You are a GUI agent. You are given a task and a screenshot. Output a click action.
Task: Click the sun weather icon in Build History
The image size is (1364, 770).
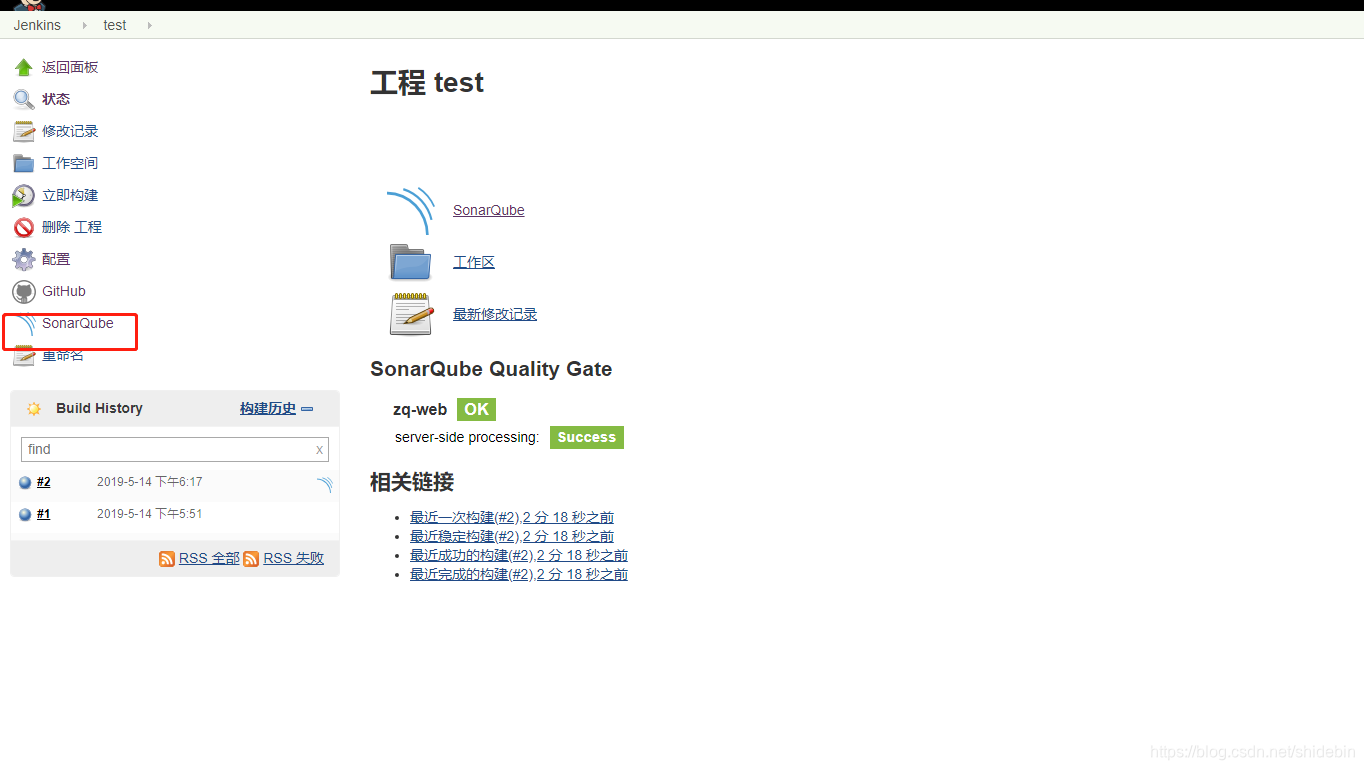(x=34, y=408)
